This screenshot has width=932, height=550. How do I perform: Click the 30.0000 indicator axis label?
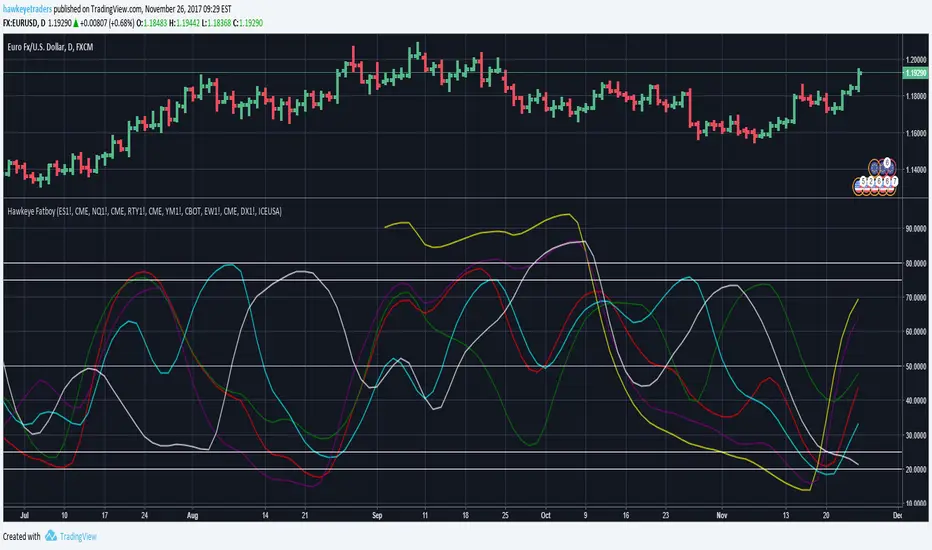coord(916,435)
